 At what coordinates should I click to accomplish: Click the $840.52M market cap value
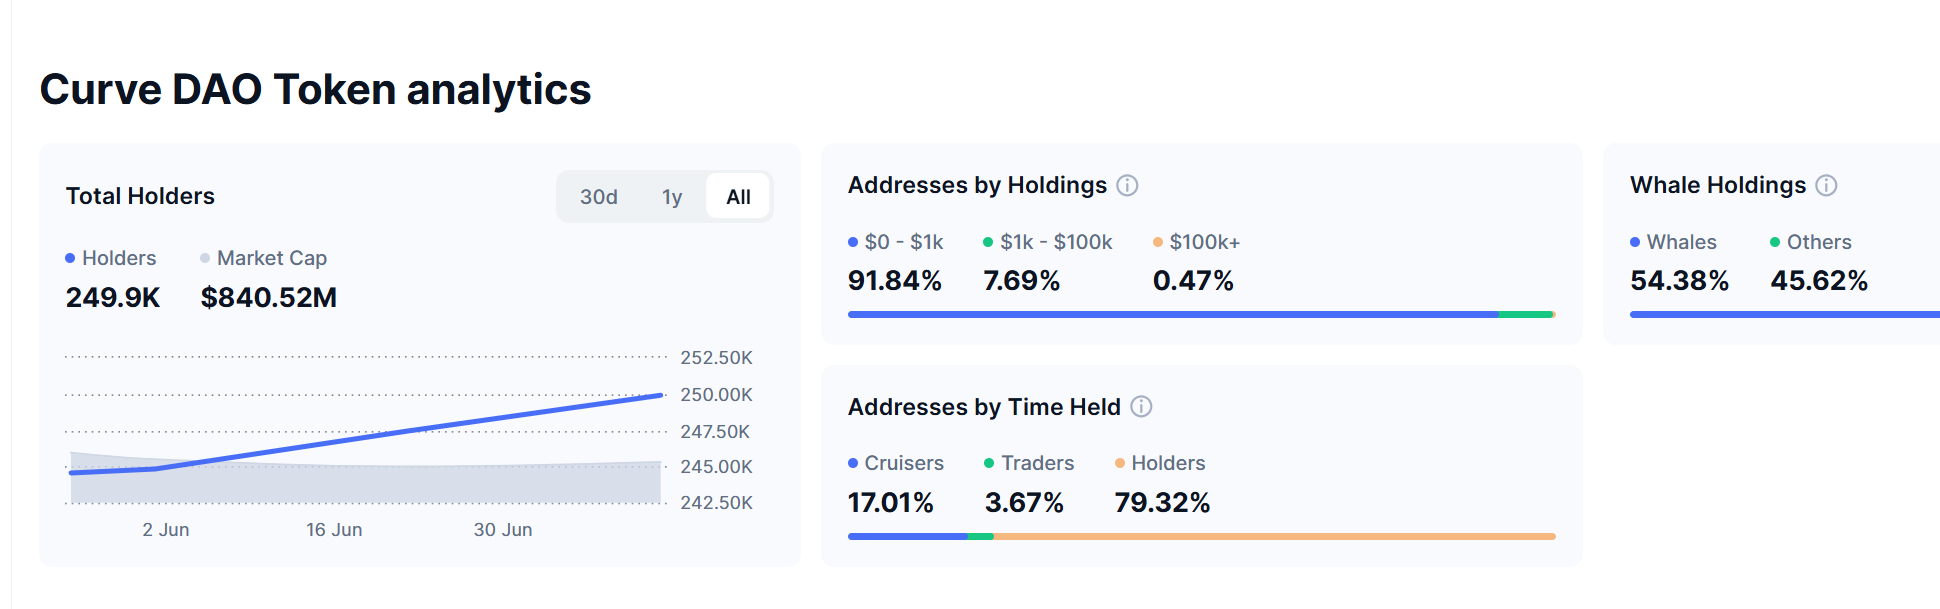click(269, 297)
